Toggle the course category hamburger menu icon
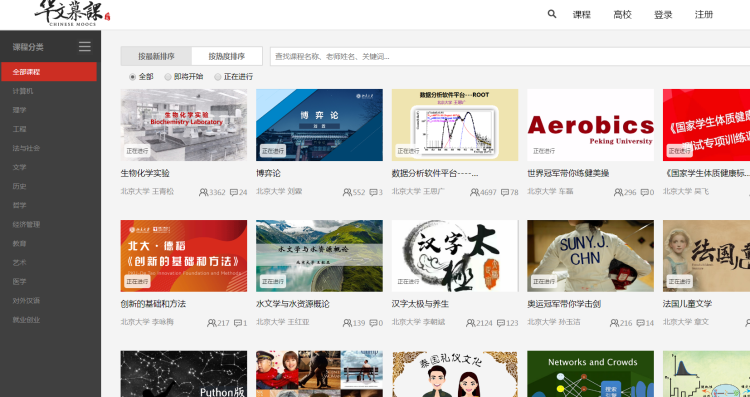 (x=85, y=46)
